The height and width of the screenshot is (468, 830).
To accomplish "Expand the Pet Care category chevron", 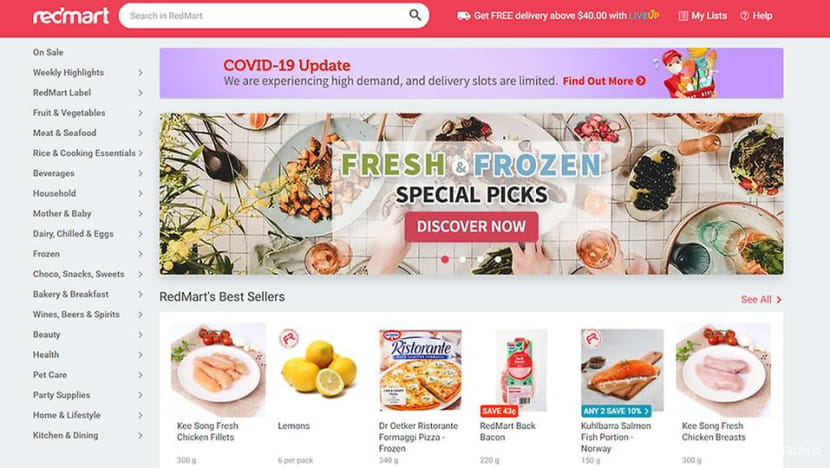I will coord(140,375).
